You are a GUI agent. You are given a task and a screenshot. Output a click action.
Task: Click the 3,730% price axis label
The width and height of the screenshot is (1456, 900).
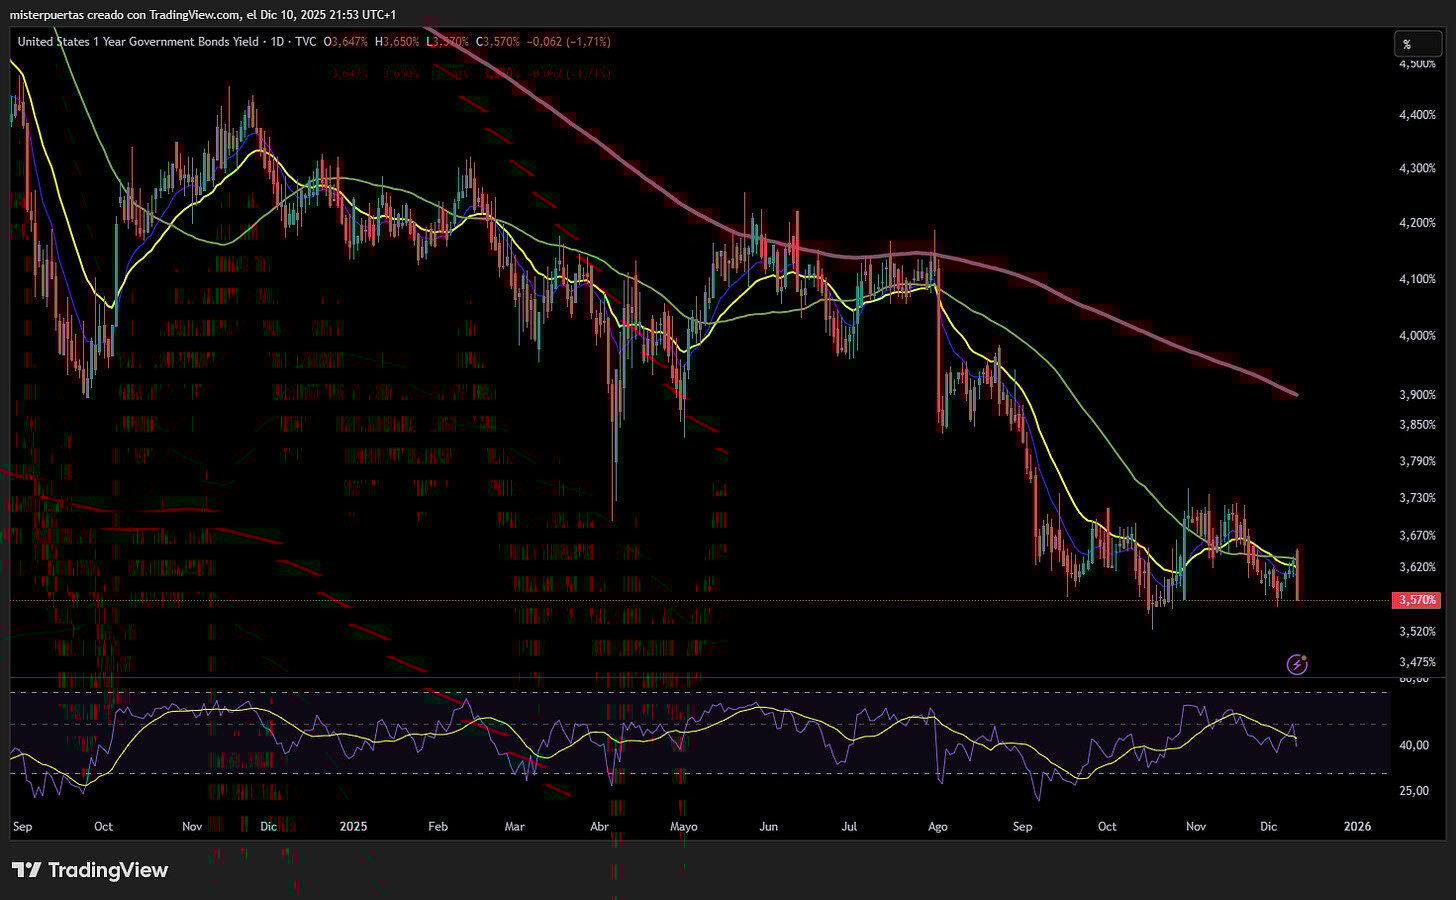[x=1417, y=498]
